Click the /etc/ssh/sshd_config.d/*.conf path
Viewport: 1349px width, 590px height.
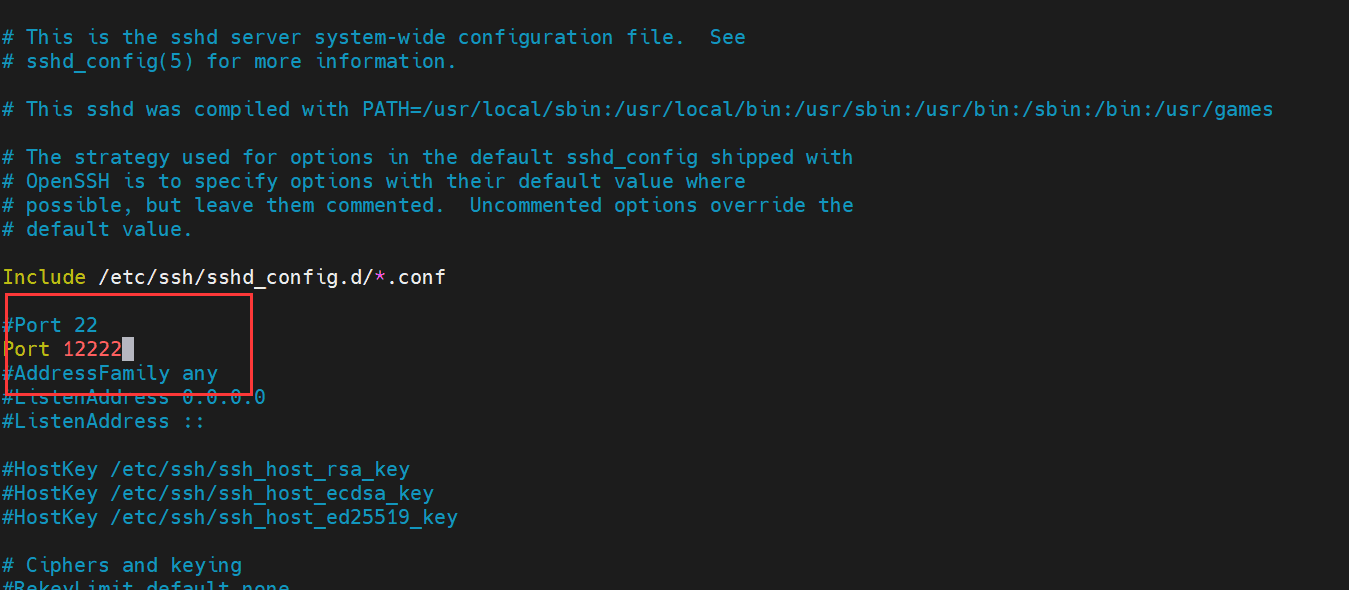coord(272,277)
